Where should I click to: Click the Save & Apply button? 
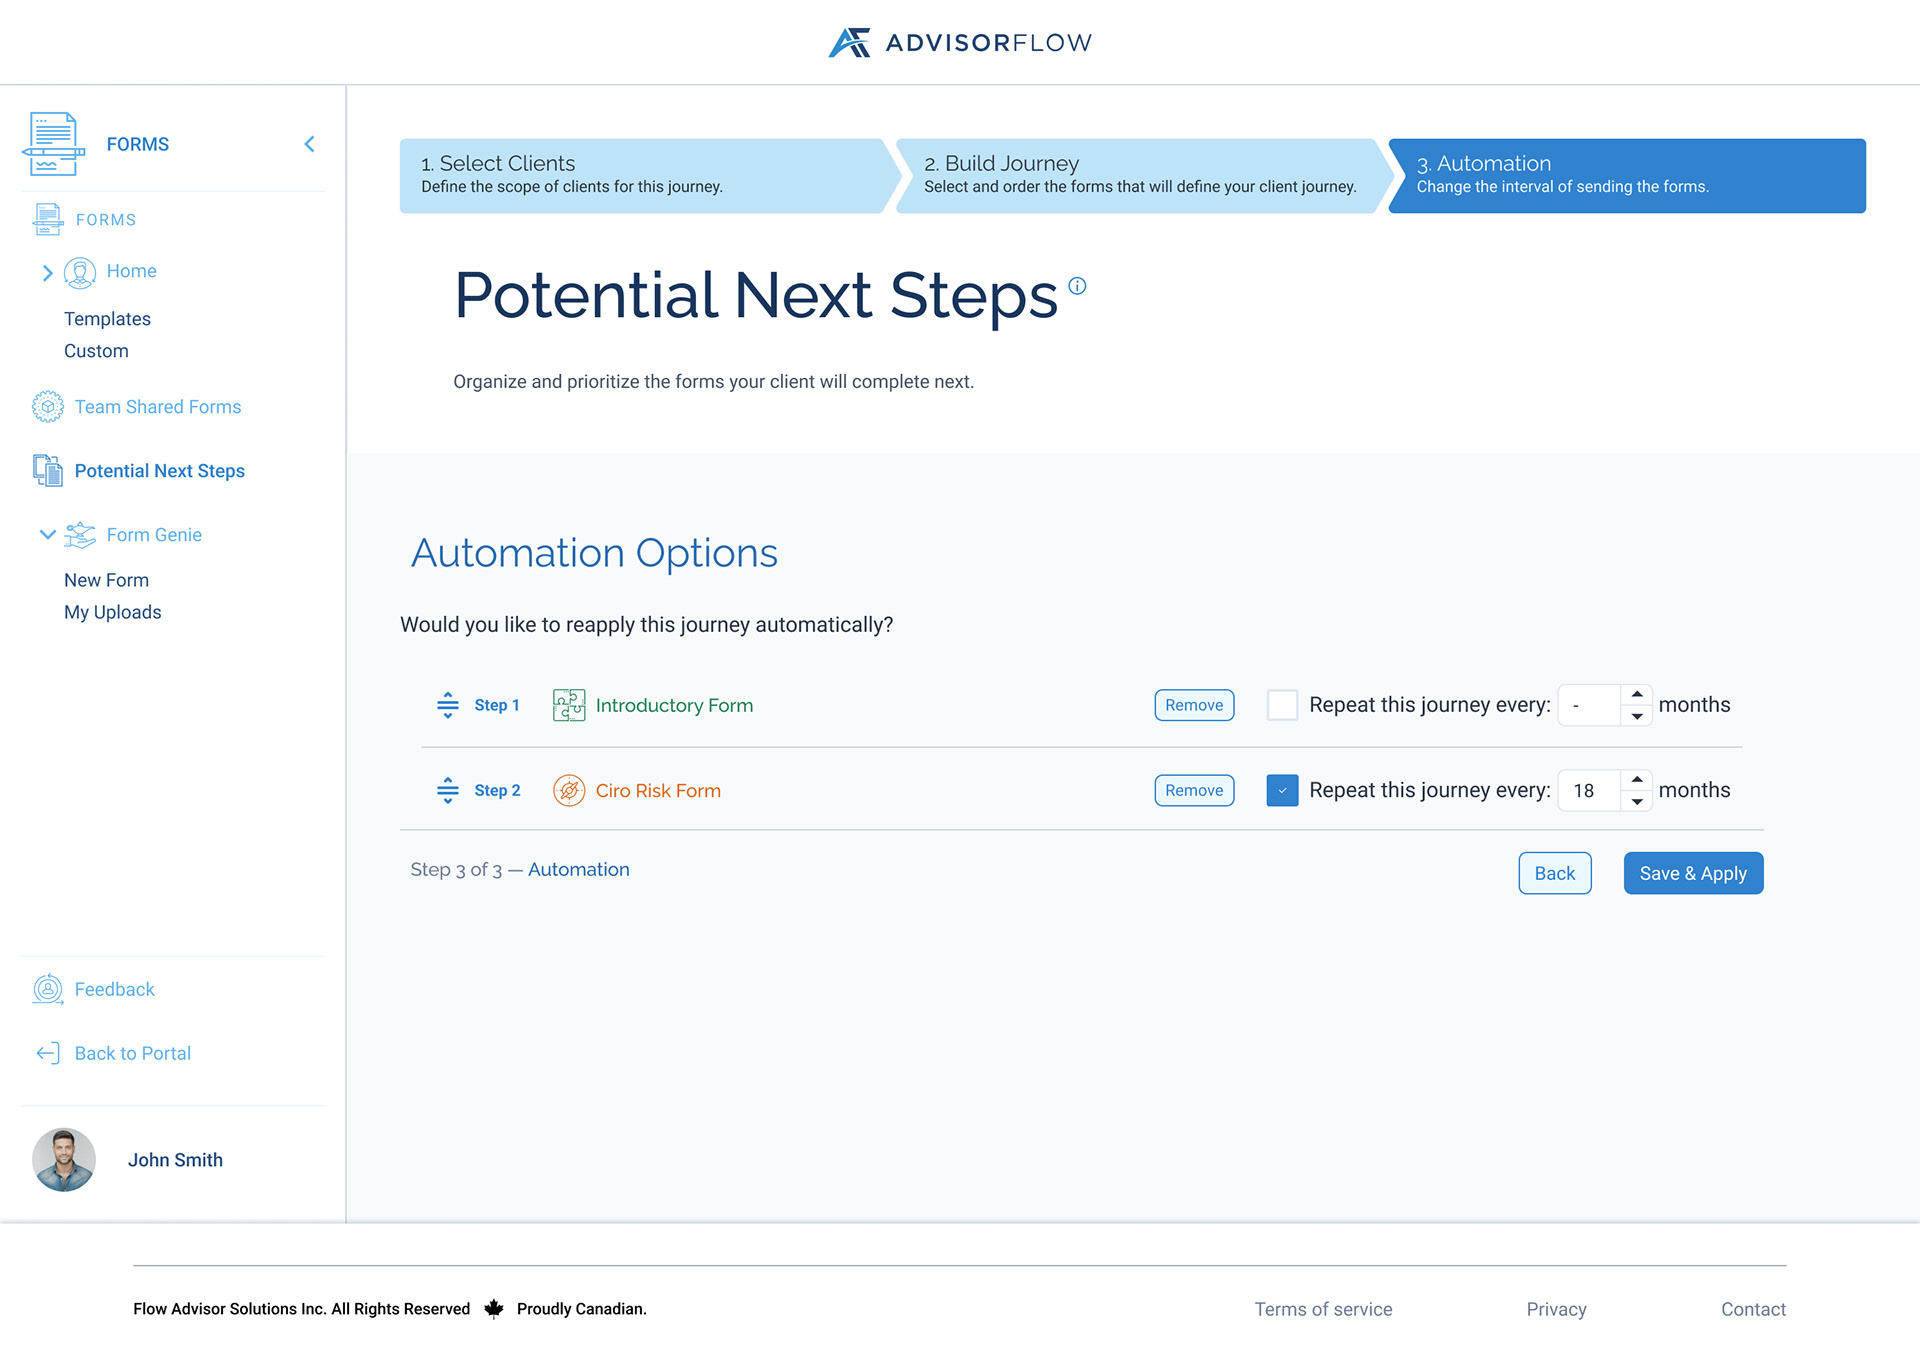click(1692, 872)
